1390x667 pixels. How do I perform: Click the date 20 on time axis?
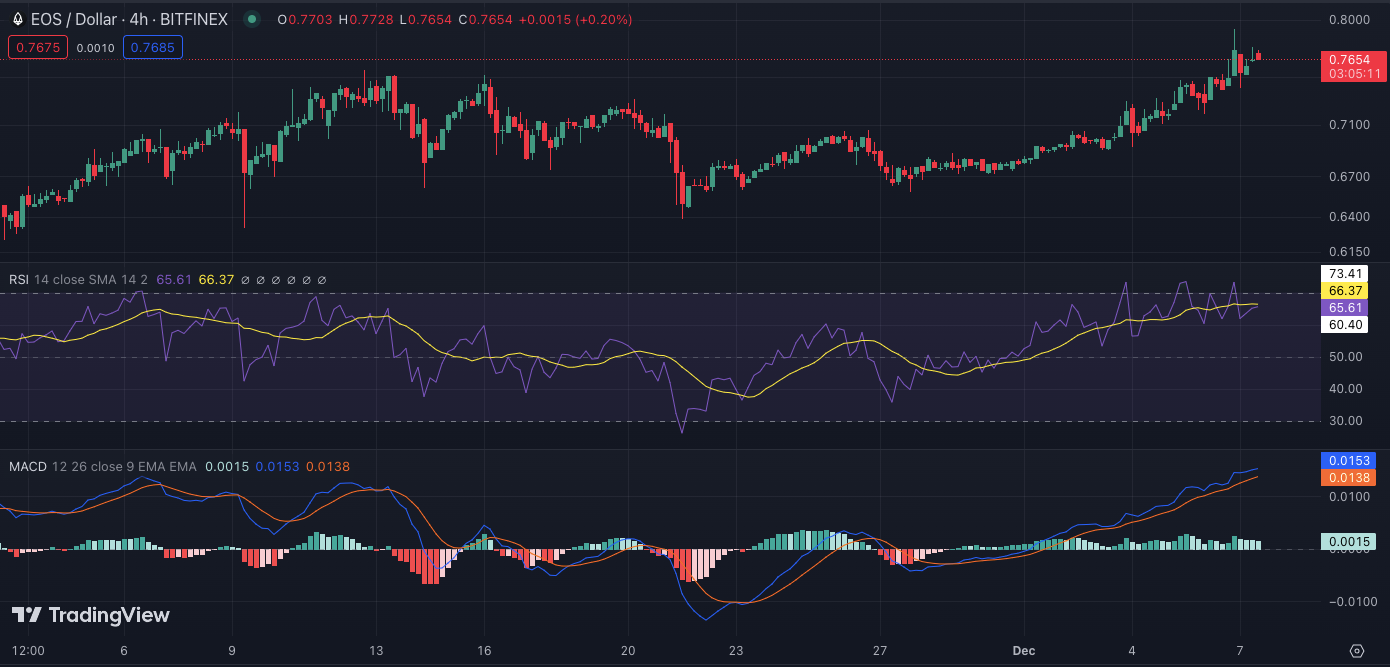click(x=628, y=650)
